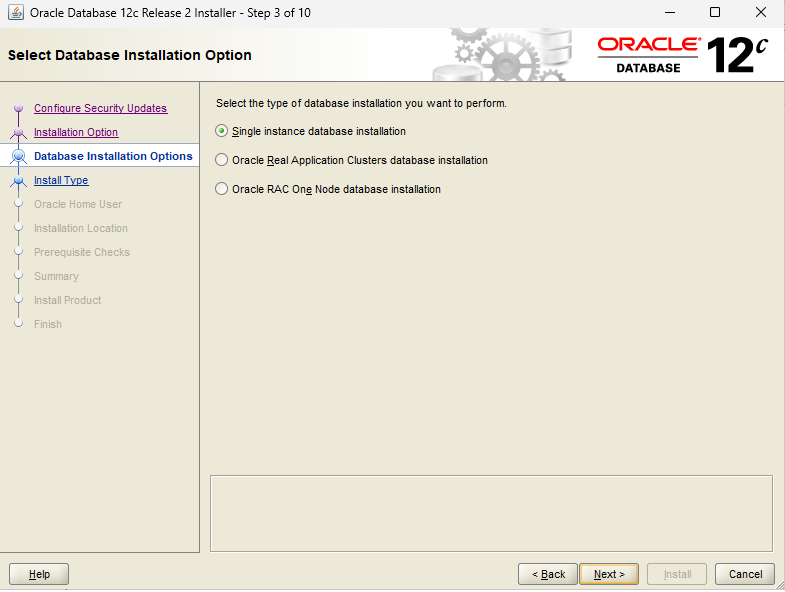Viewport: 785px width, 592px height.
Task: Select Single instance database installation
Action: tap(310, 131)
